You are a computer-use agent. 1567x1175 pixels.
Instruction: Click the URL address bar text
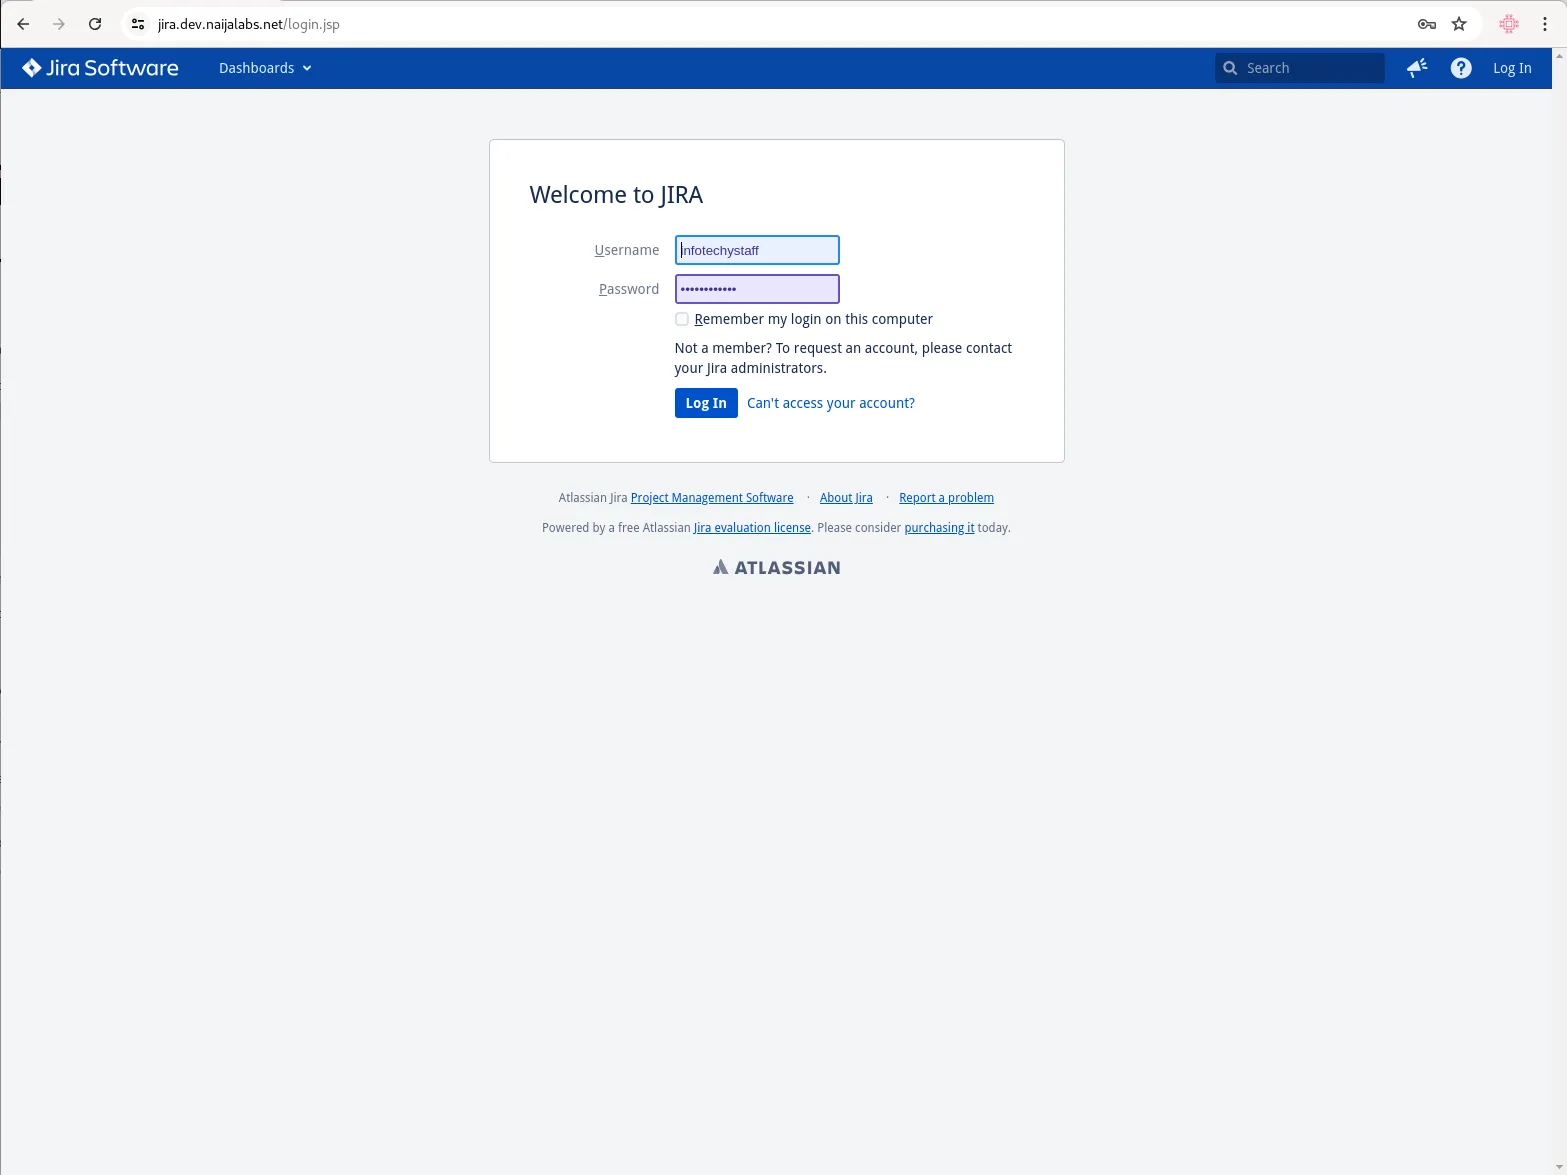(249, 24)
